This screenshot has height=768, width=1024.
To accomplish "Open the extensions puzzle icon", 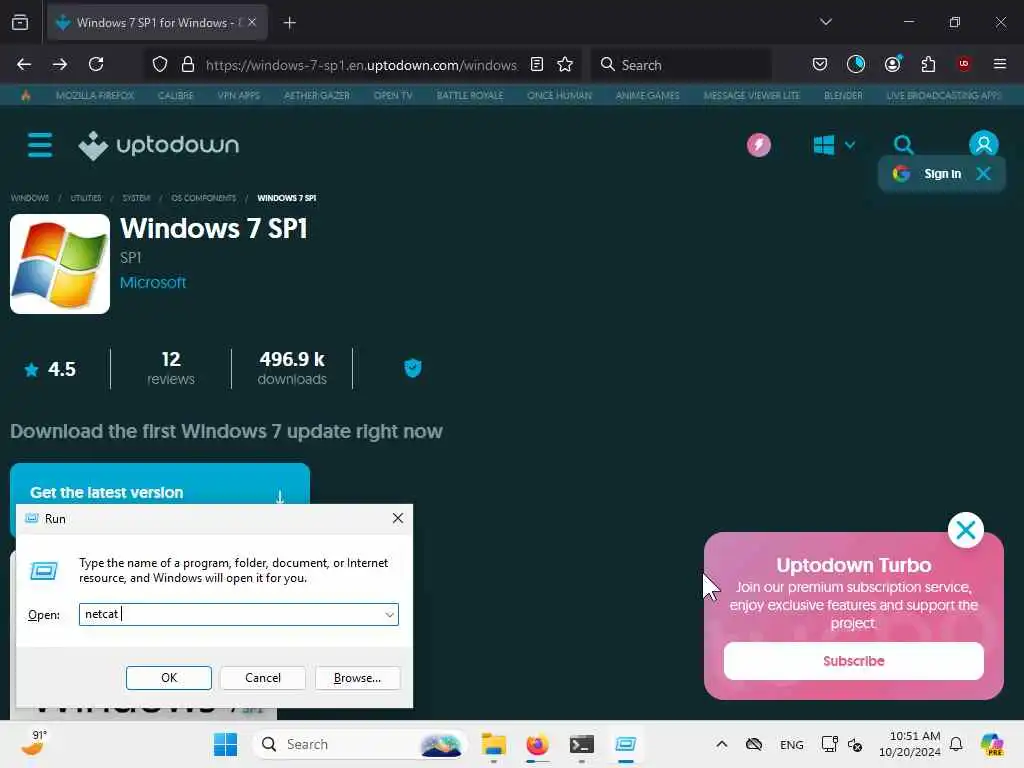I will (x=928, y=64).
